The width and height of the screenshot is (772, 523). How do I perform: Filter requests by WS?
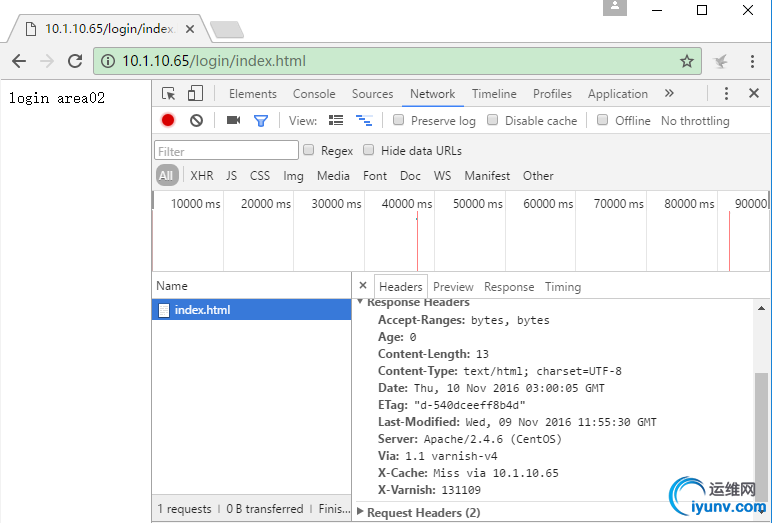442,175
